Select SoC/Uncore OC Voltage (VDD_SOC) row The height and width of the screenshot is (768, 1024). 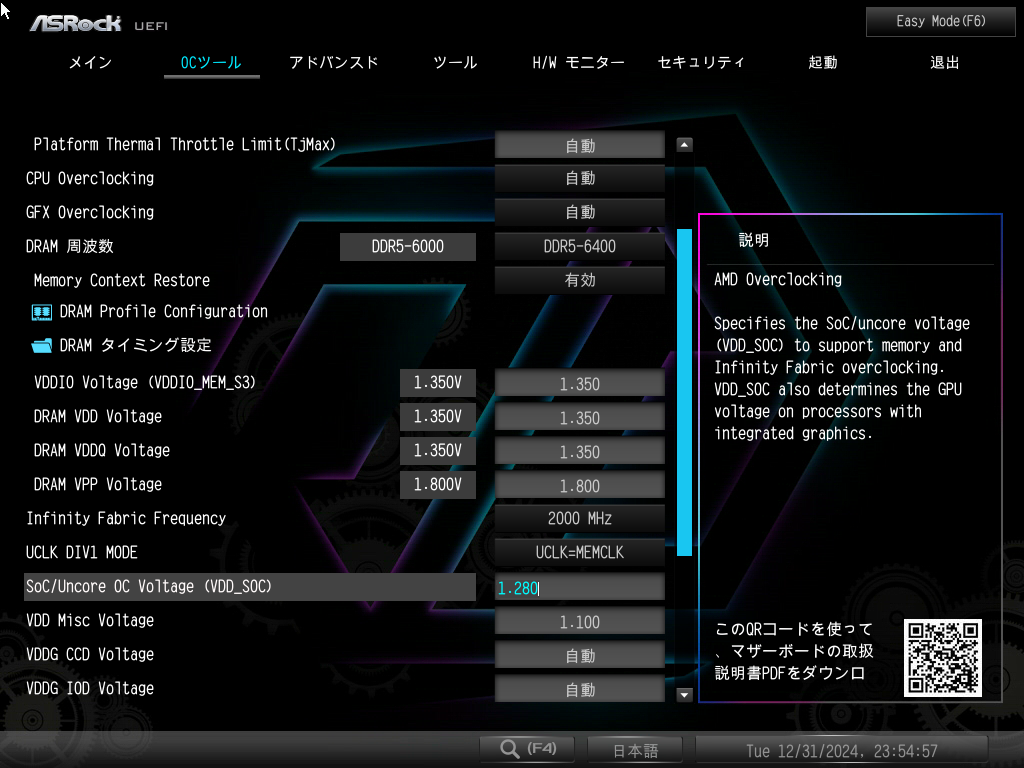tap(249, 586)
